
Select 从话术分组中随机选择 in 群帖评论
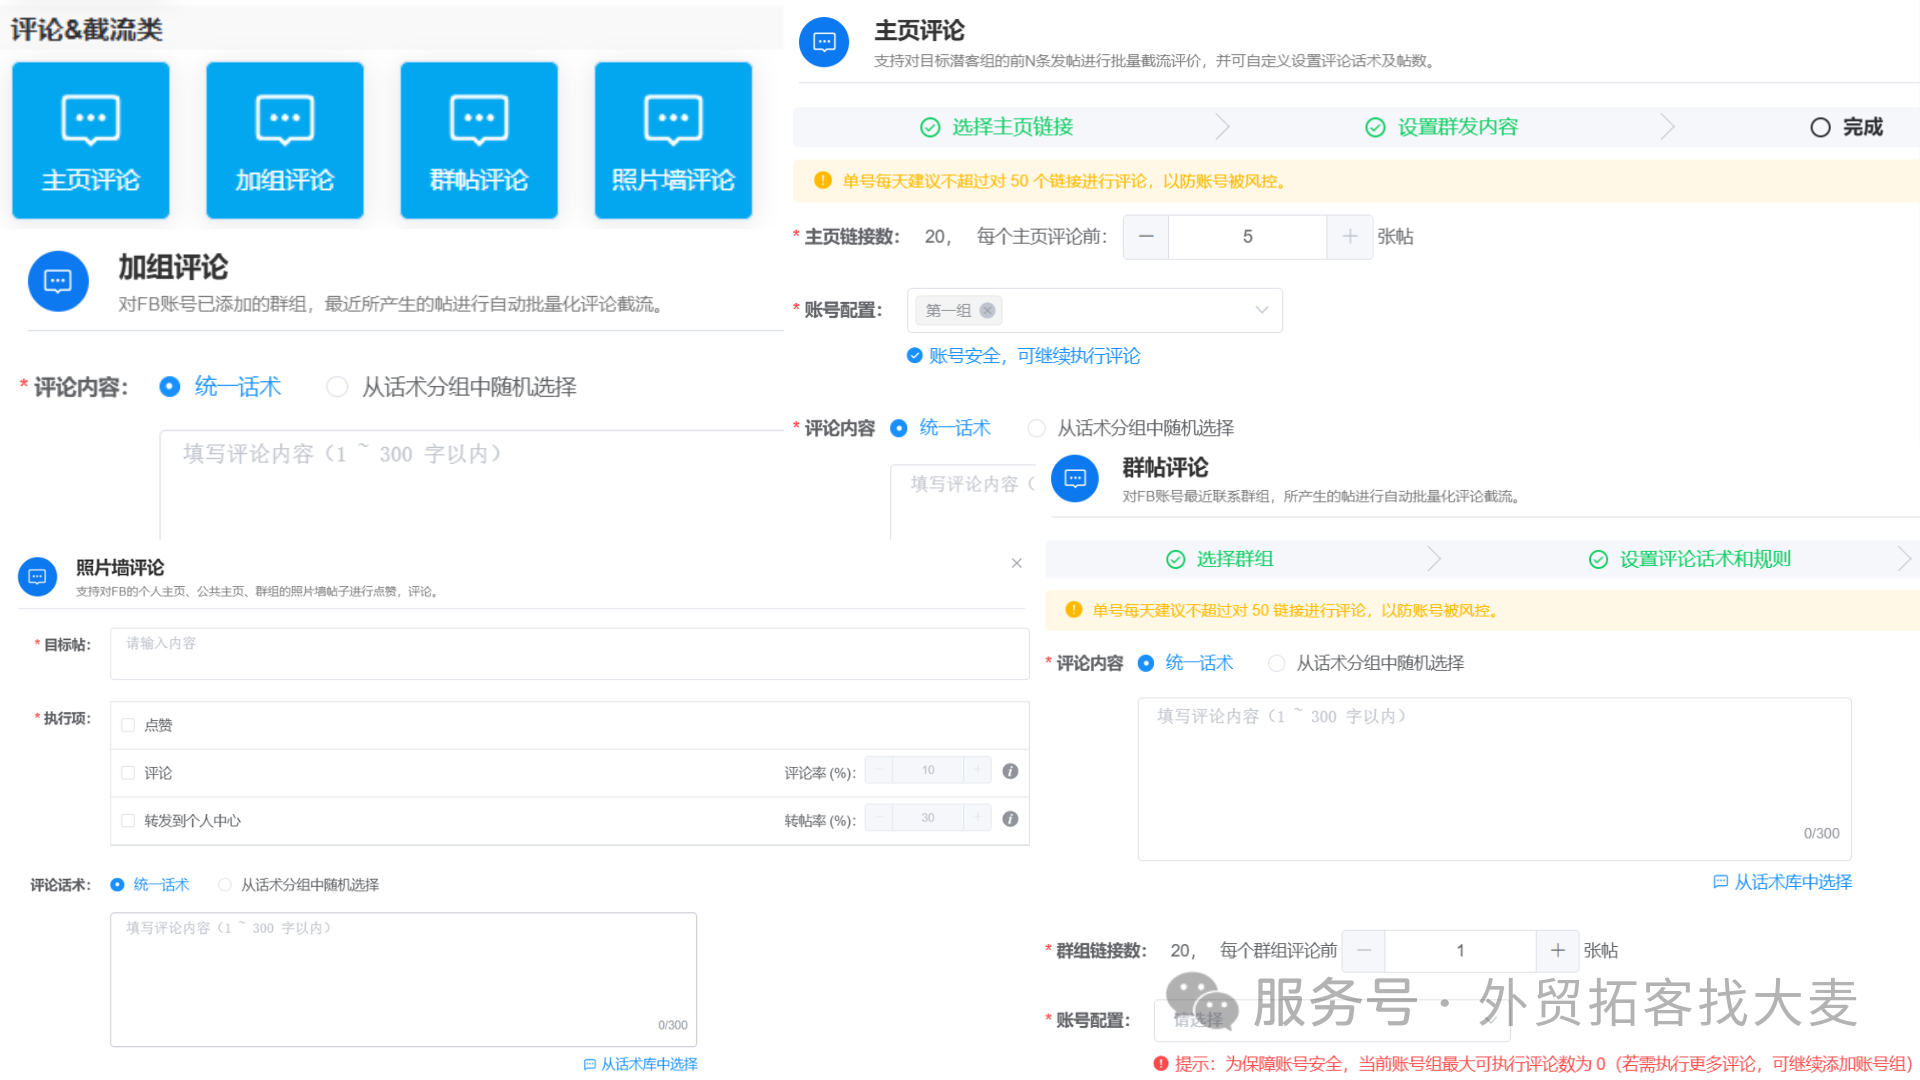1276,663
